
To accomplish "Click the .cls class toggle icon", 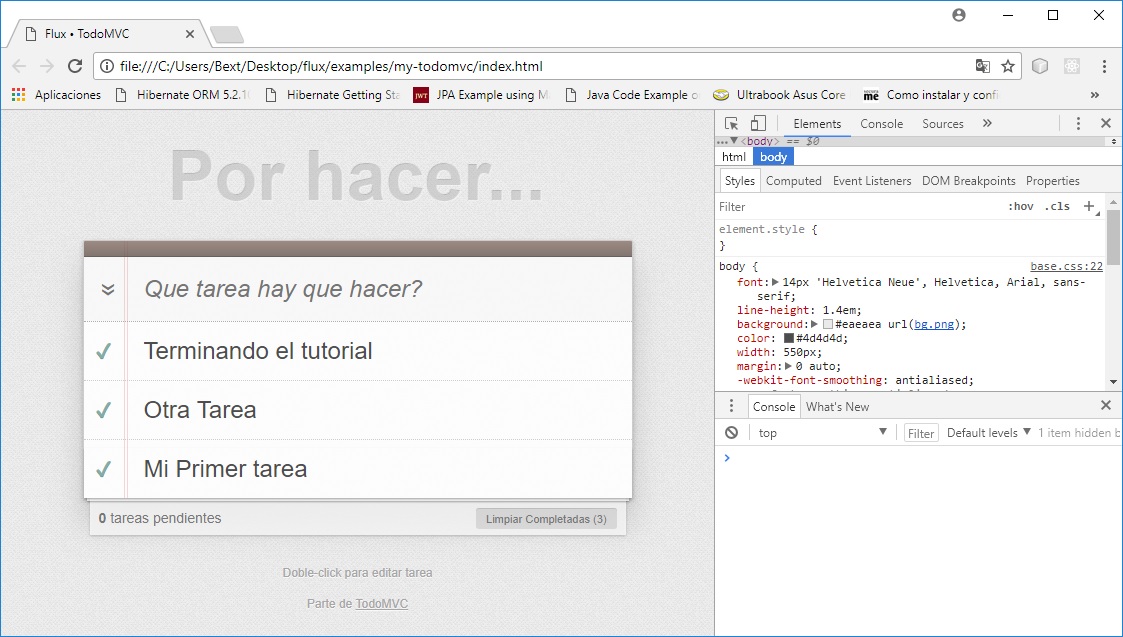I will point(1055,206).
